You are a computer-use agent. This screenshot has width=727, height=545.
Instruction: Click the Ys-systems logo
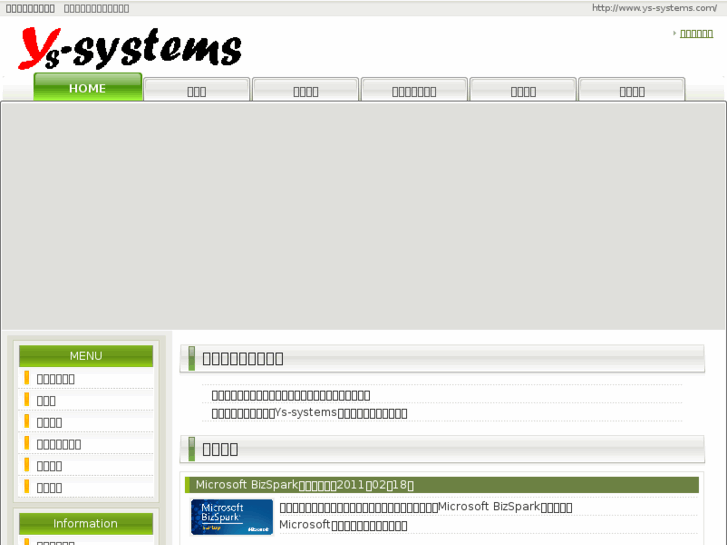[130, 48]
